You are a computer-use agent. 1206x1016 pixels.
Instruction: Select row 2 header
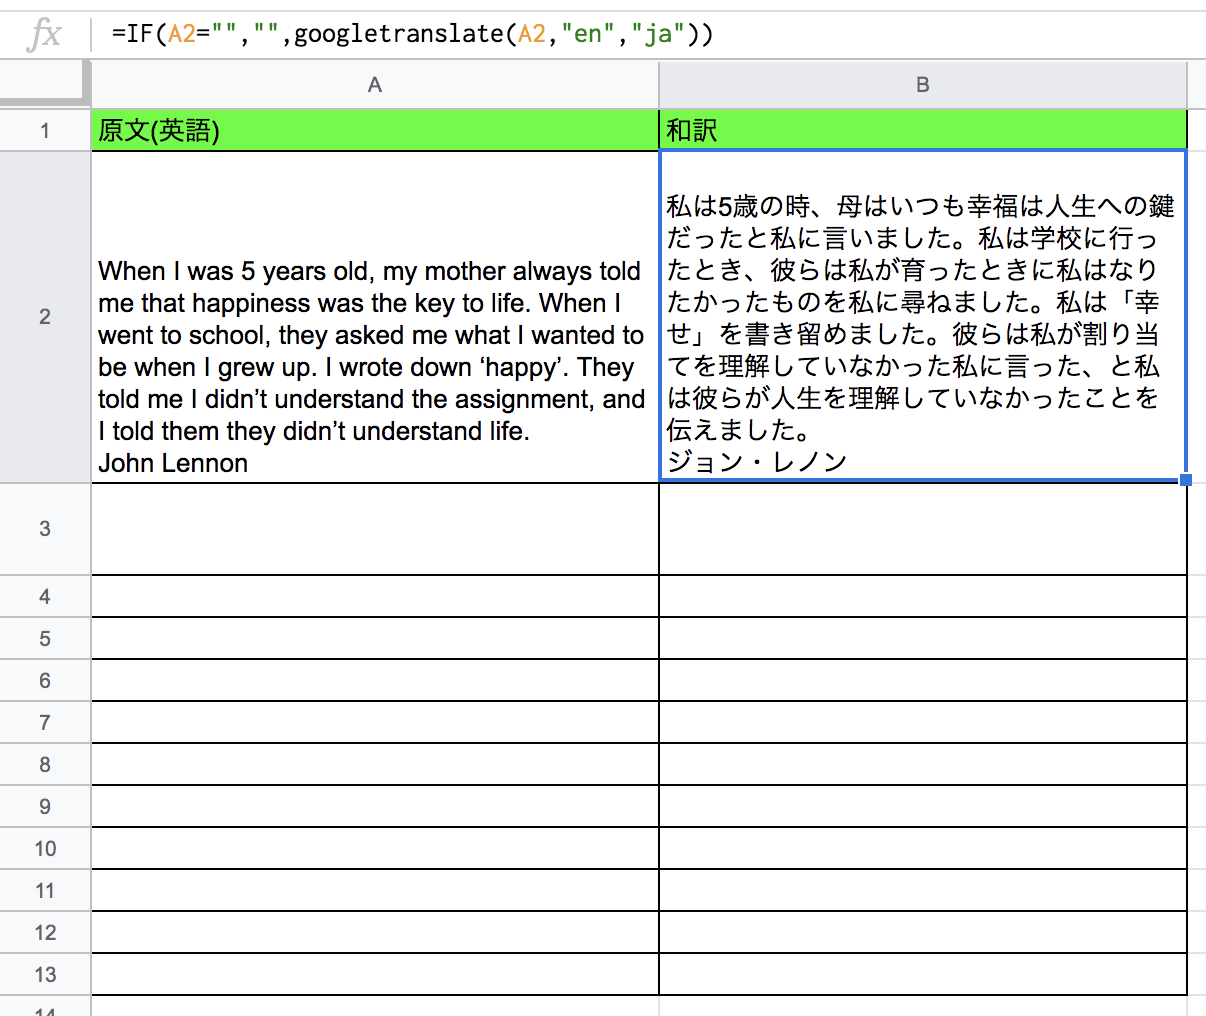coord(45,317)
